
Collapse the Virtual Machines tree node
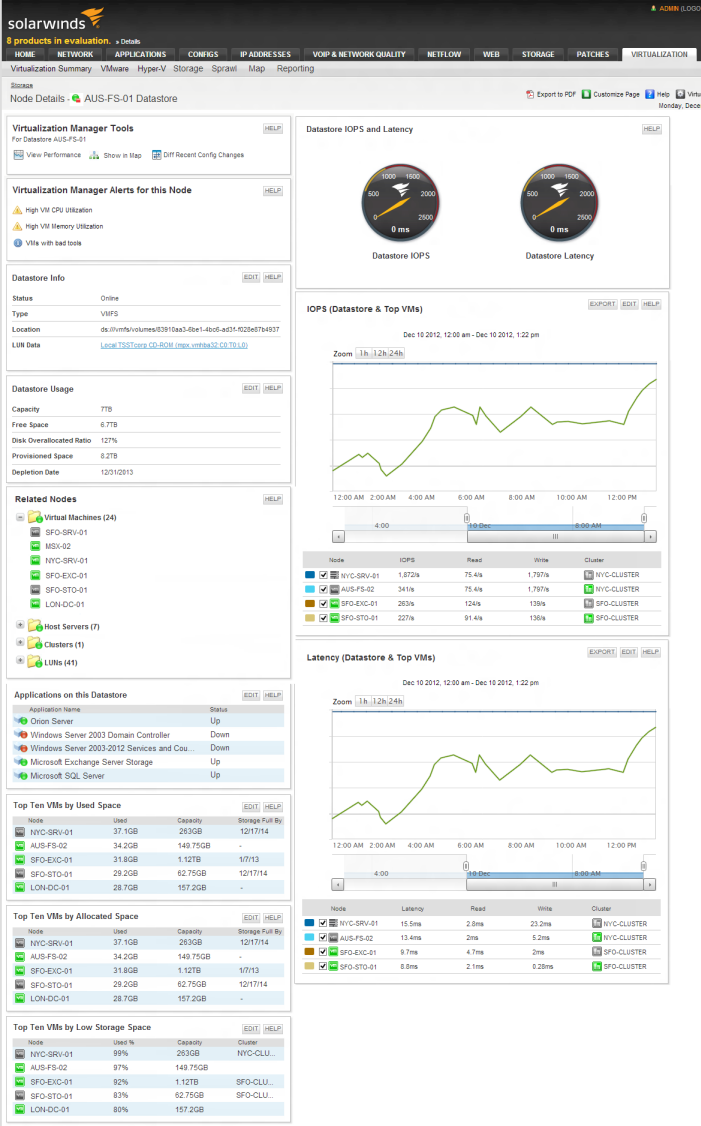tap(17, 516)
